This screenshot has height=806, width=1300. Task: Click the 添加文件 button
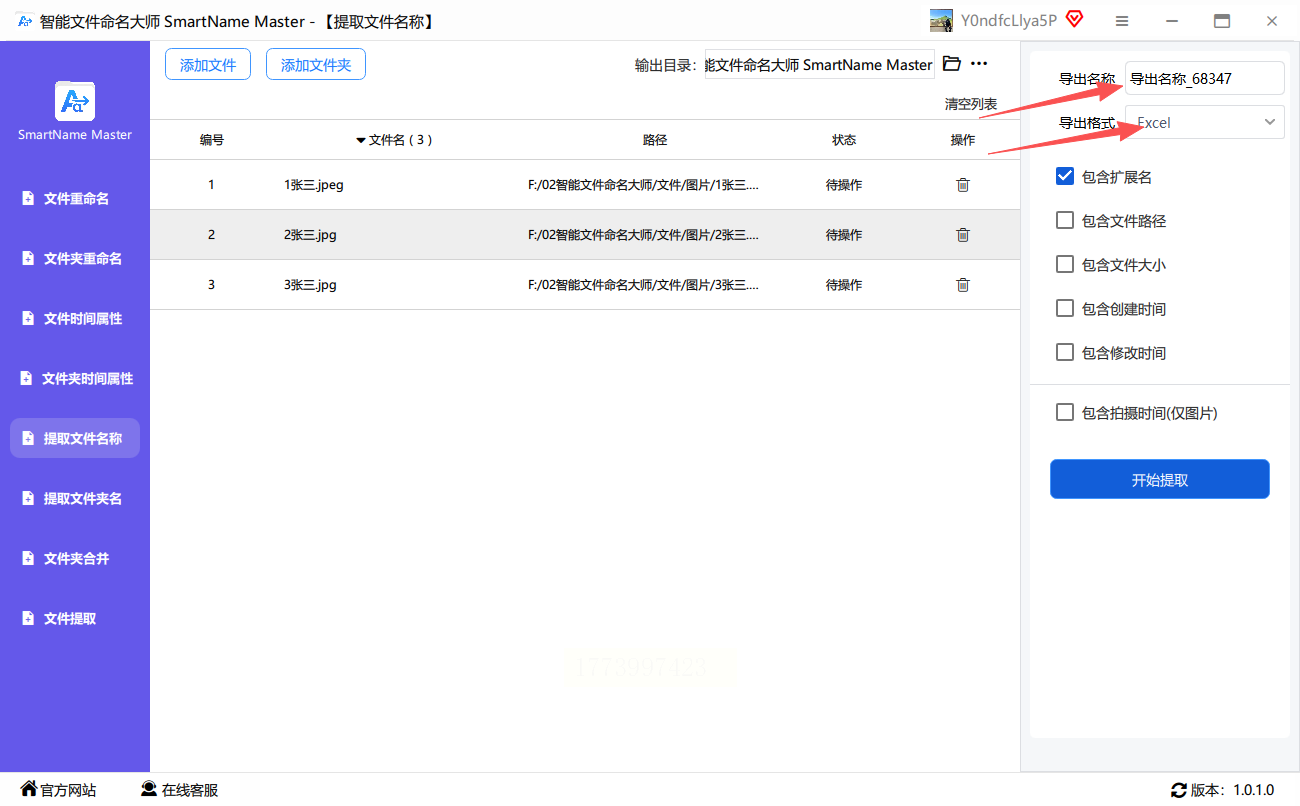click(208, 65)
